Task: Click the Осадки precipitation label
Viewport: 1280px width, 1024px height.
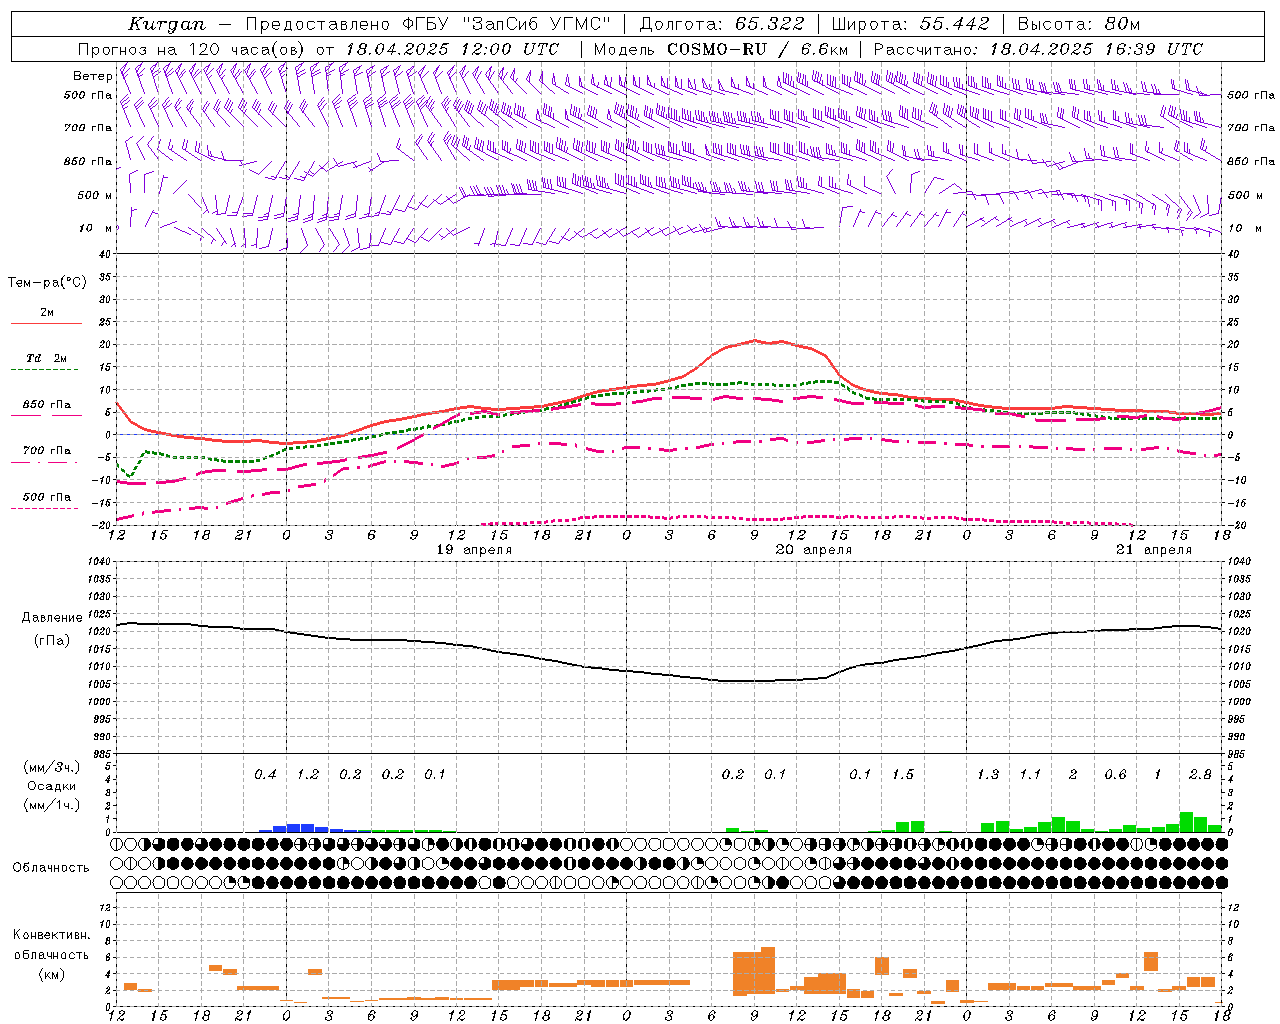Action: pyautogui.click(x=51, y=786)
